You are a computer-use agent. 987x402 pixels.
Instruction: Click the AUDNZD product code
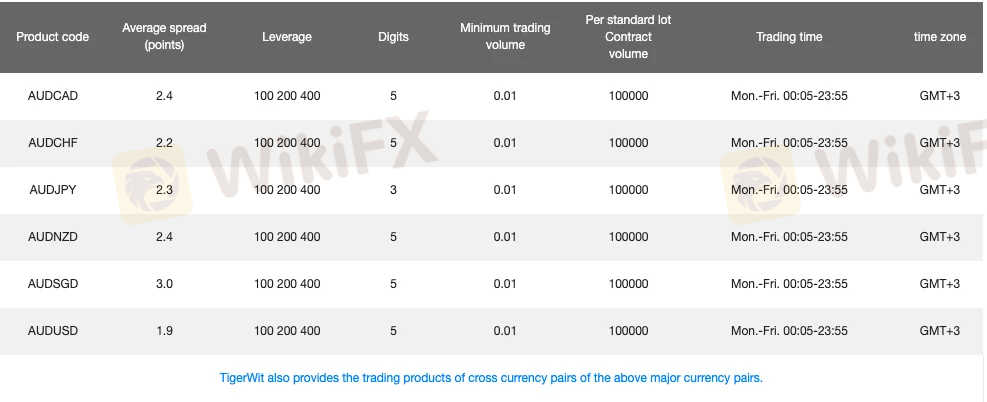coord(53,237)
